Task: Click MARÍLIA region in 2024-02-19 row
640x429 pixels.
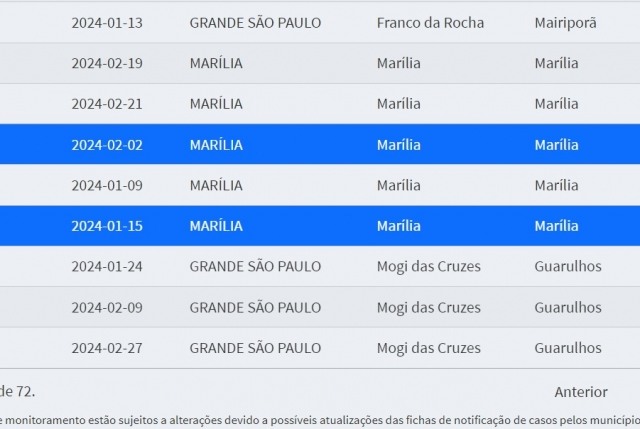Action: pyautogui.click(x=216, y=63)
